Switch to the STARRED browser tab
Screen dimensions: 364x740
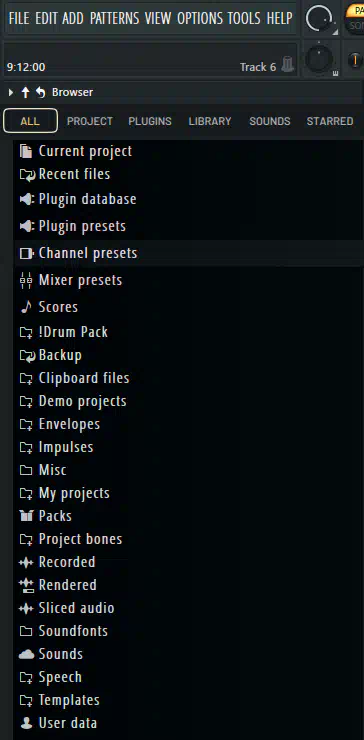tap(330, 121)
